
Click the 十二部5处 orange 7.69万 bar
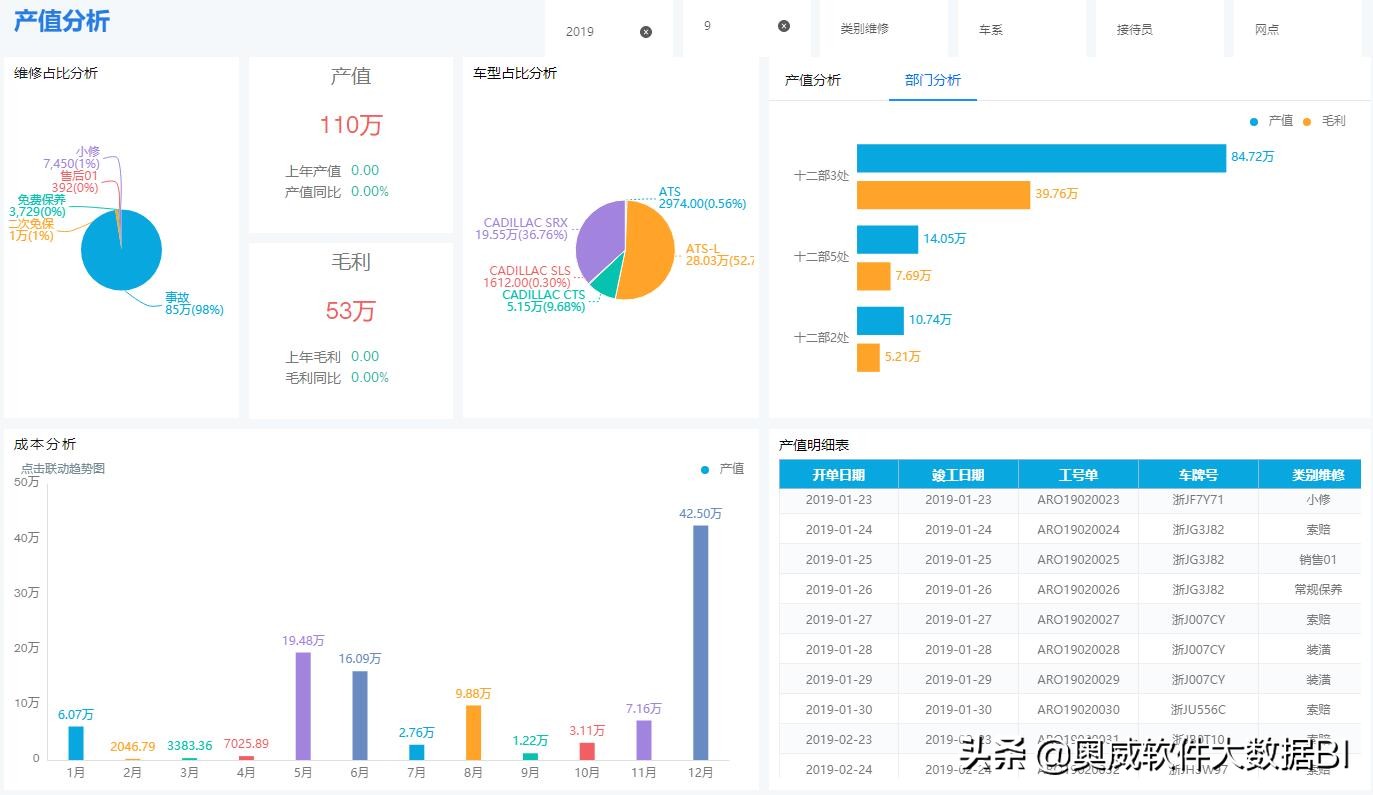pos(873,276)
